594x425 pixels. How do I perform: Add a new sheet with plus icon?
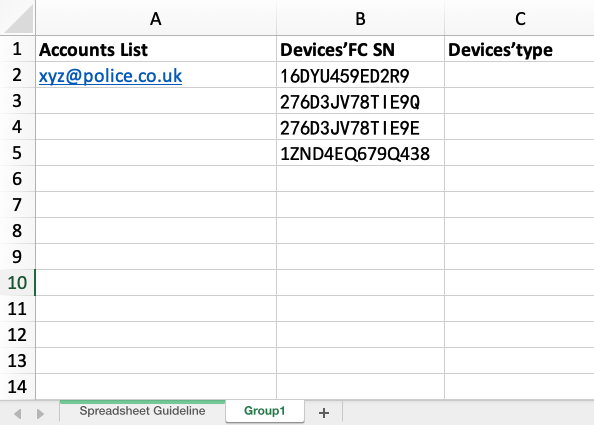click(324, 412)
